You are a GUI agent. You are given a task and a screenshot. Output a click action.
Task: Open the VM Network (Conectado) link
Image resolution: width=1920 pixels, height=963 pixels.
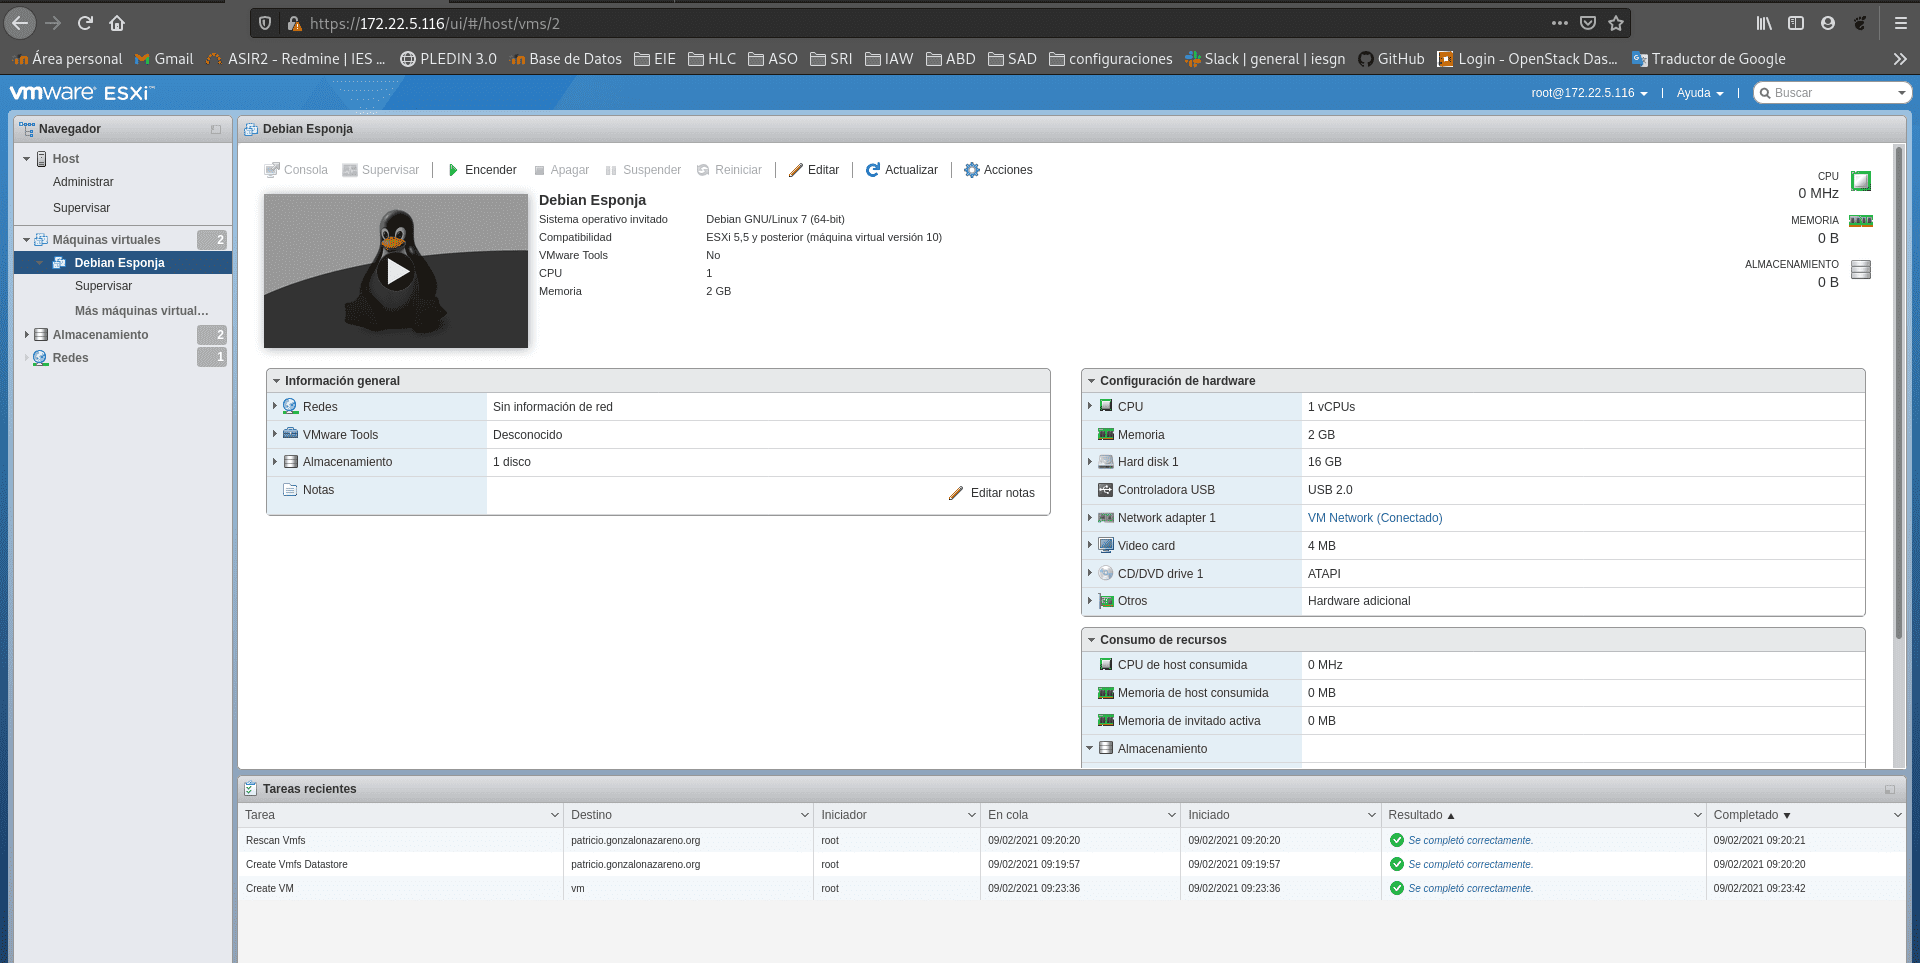point(1375,518)
